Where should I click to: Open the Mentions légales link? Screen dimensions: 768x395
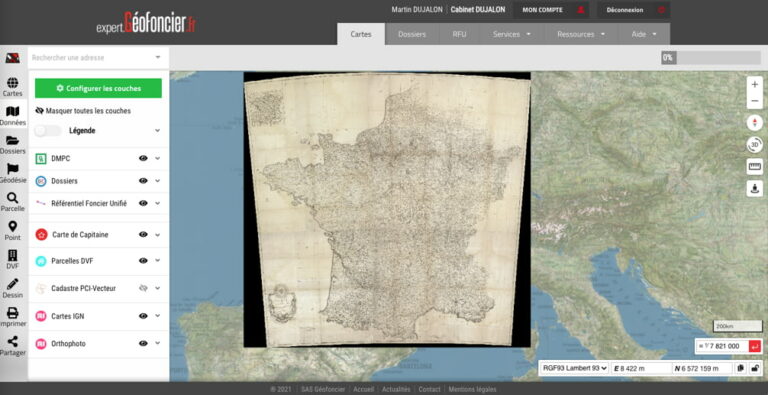[472, 390]
